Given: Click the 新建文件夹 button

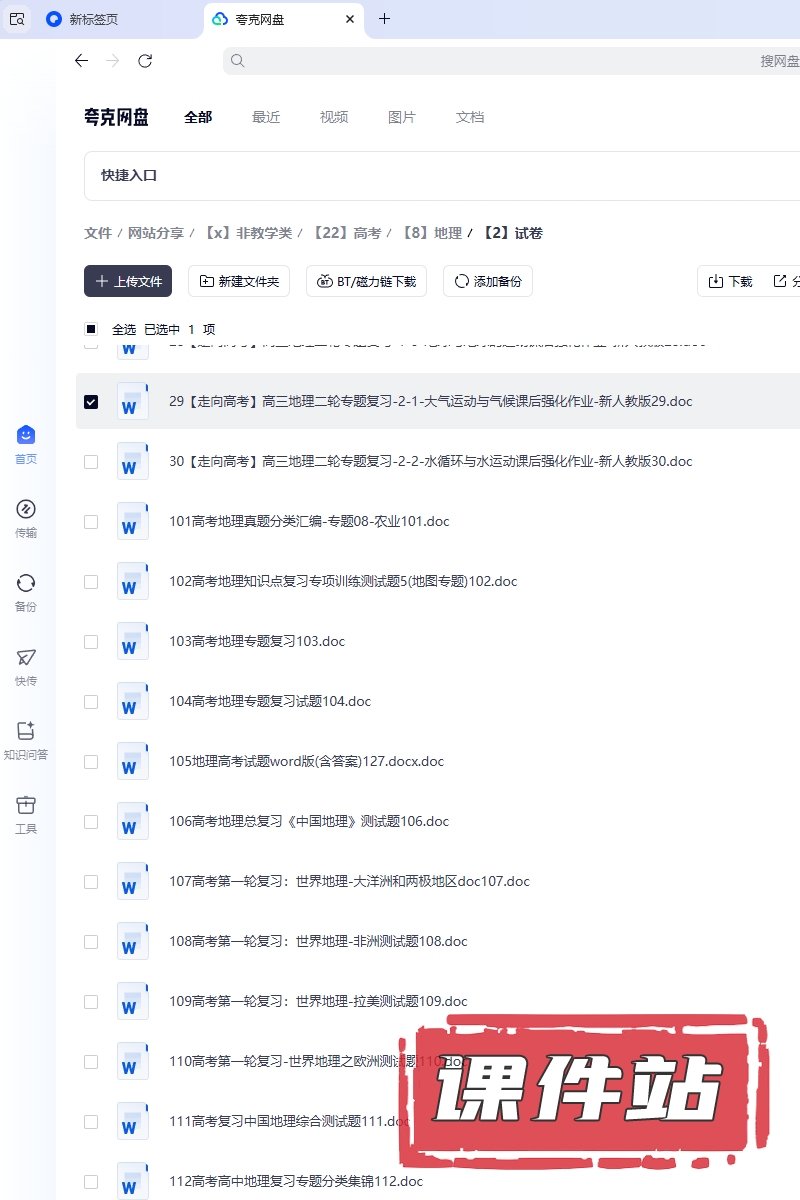Looking at the screenshot, I should click(x=239, y=282).
